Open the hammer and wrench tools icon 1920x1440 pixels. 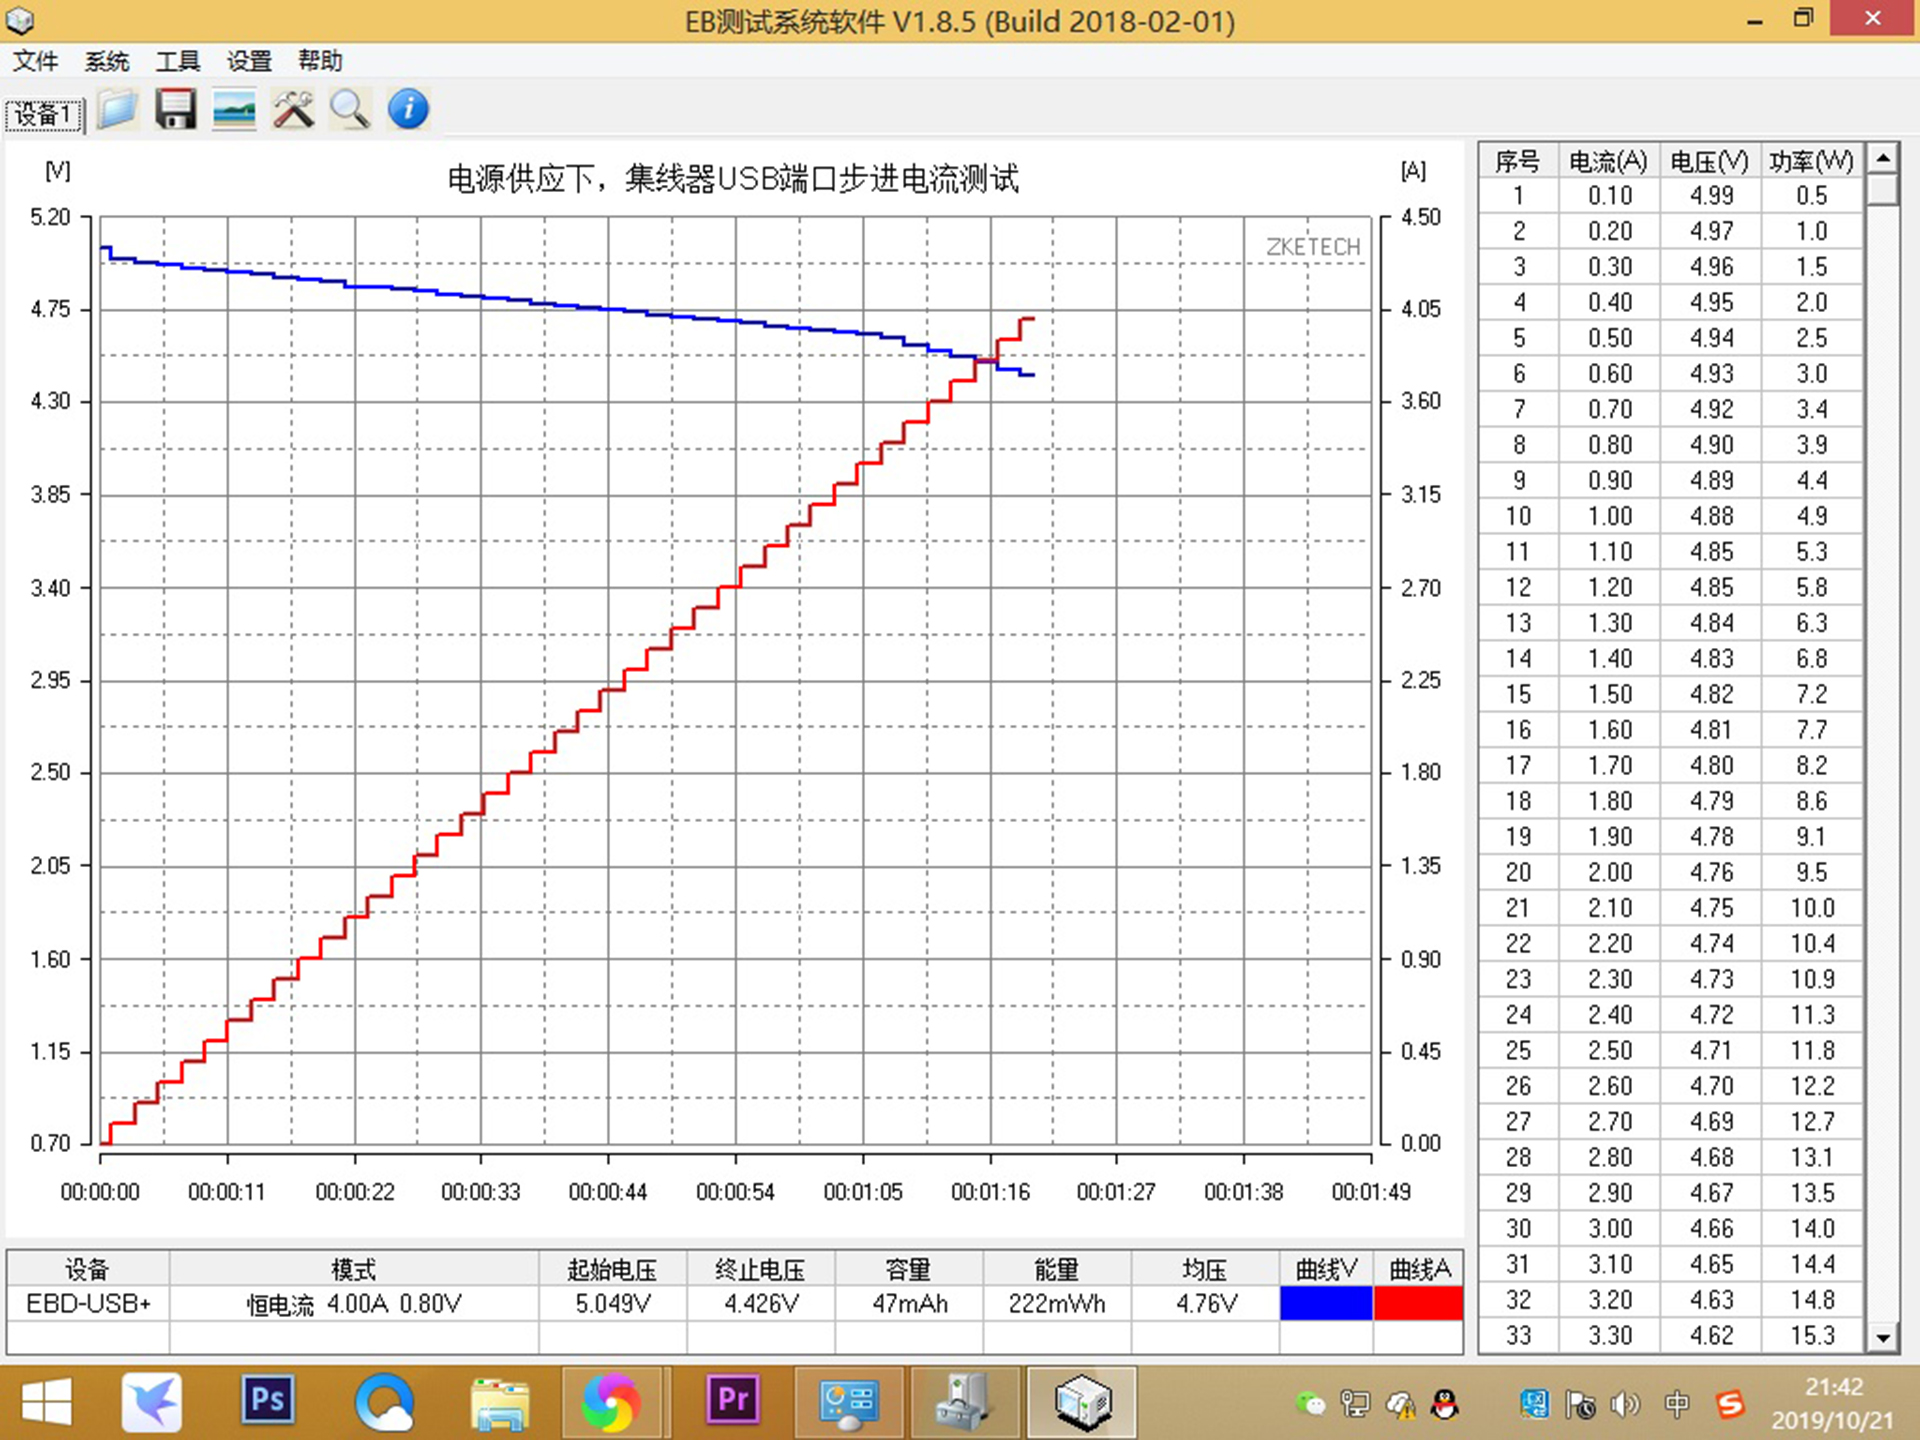293,109
